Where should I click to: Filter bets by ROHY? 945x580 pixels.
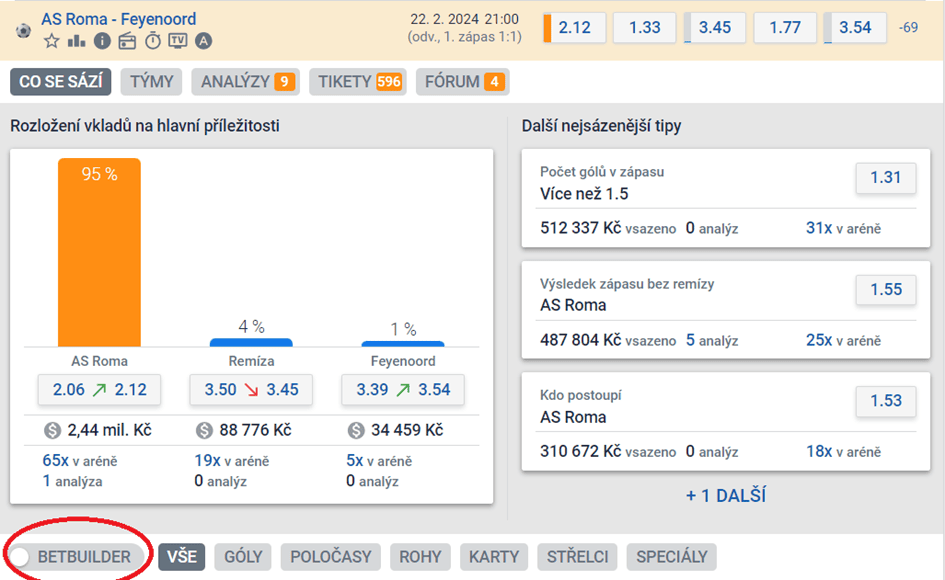point(420,556)
